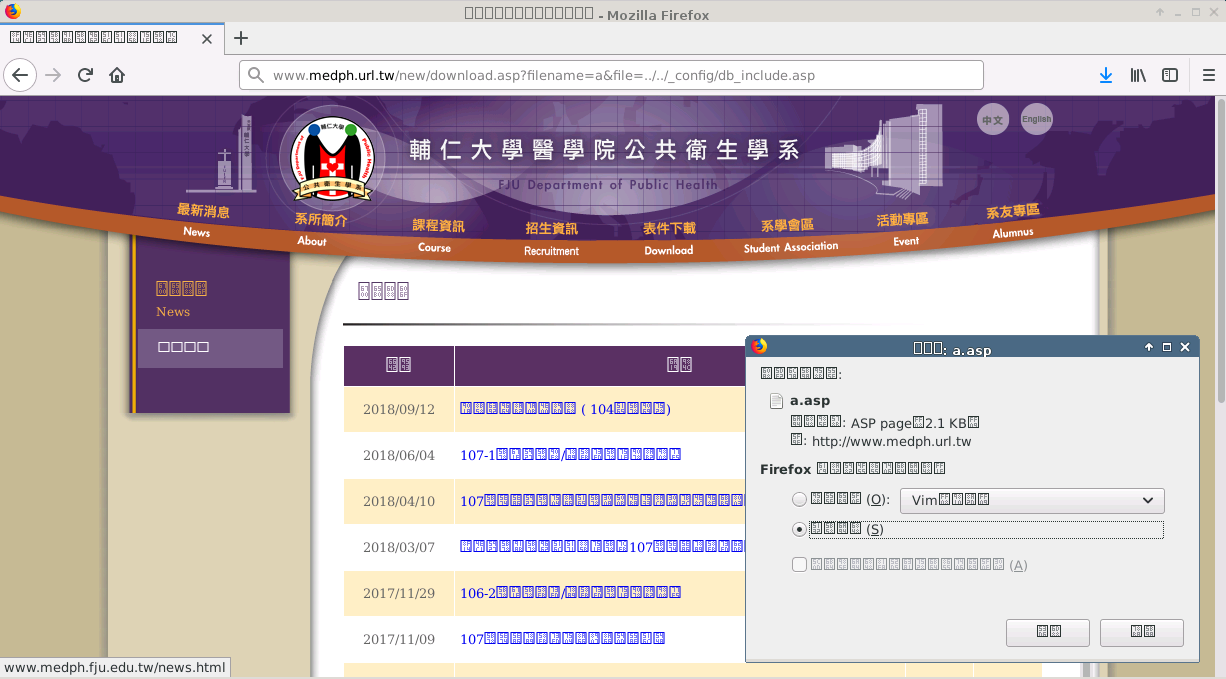Open the Event navigation menu item
This screenshot has width=1226, height=679.
pos(903,229)
